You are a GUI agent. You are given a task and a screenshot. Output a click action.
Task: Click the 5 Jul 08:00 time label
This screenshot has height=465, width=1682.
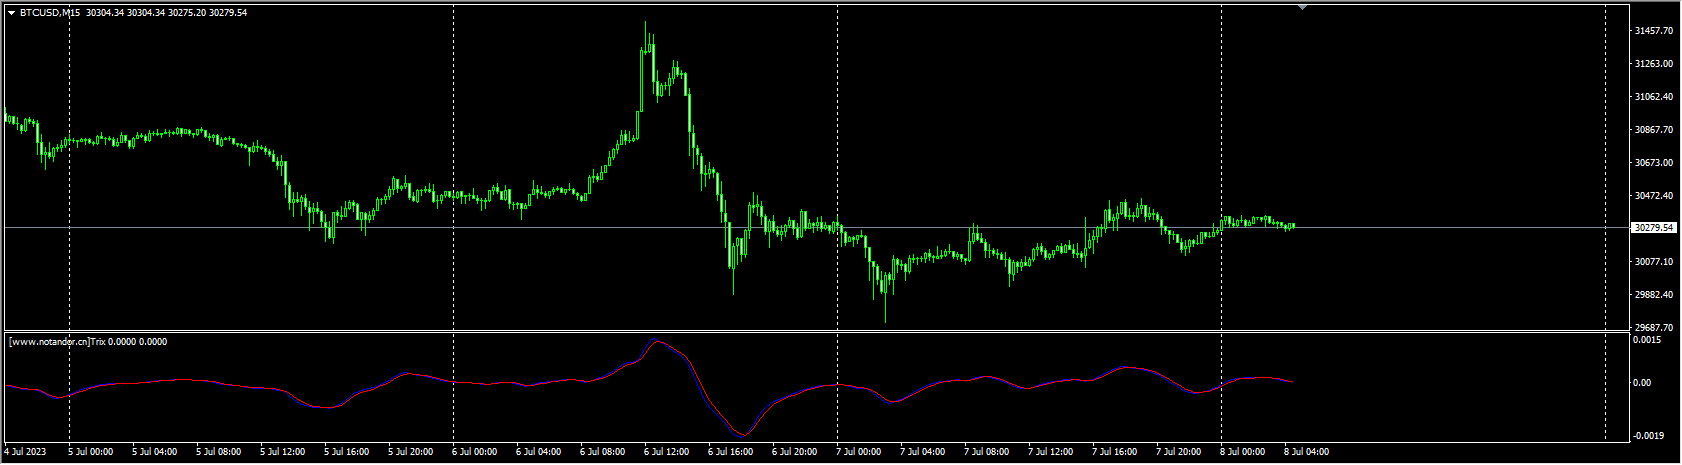[x=219, y=452]
